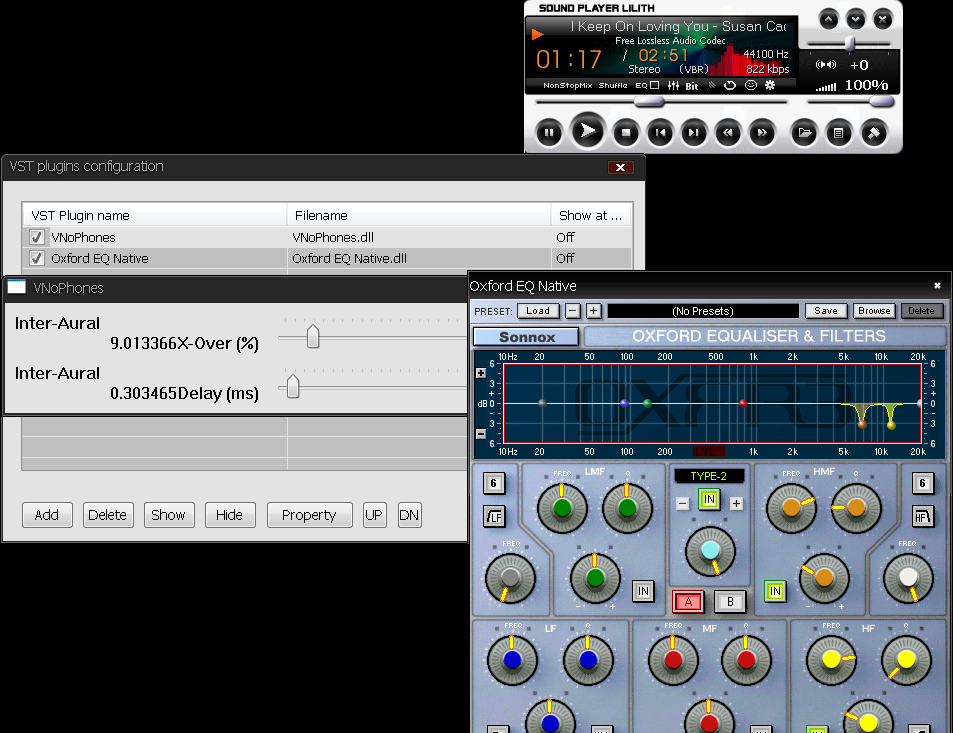
Task: Click the stereo speaker balance icon in Lilith
Action: [825, 64]
